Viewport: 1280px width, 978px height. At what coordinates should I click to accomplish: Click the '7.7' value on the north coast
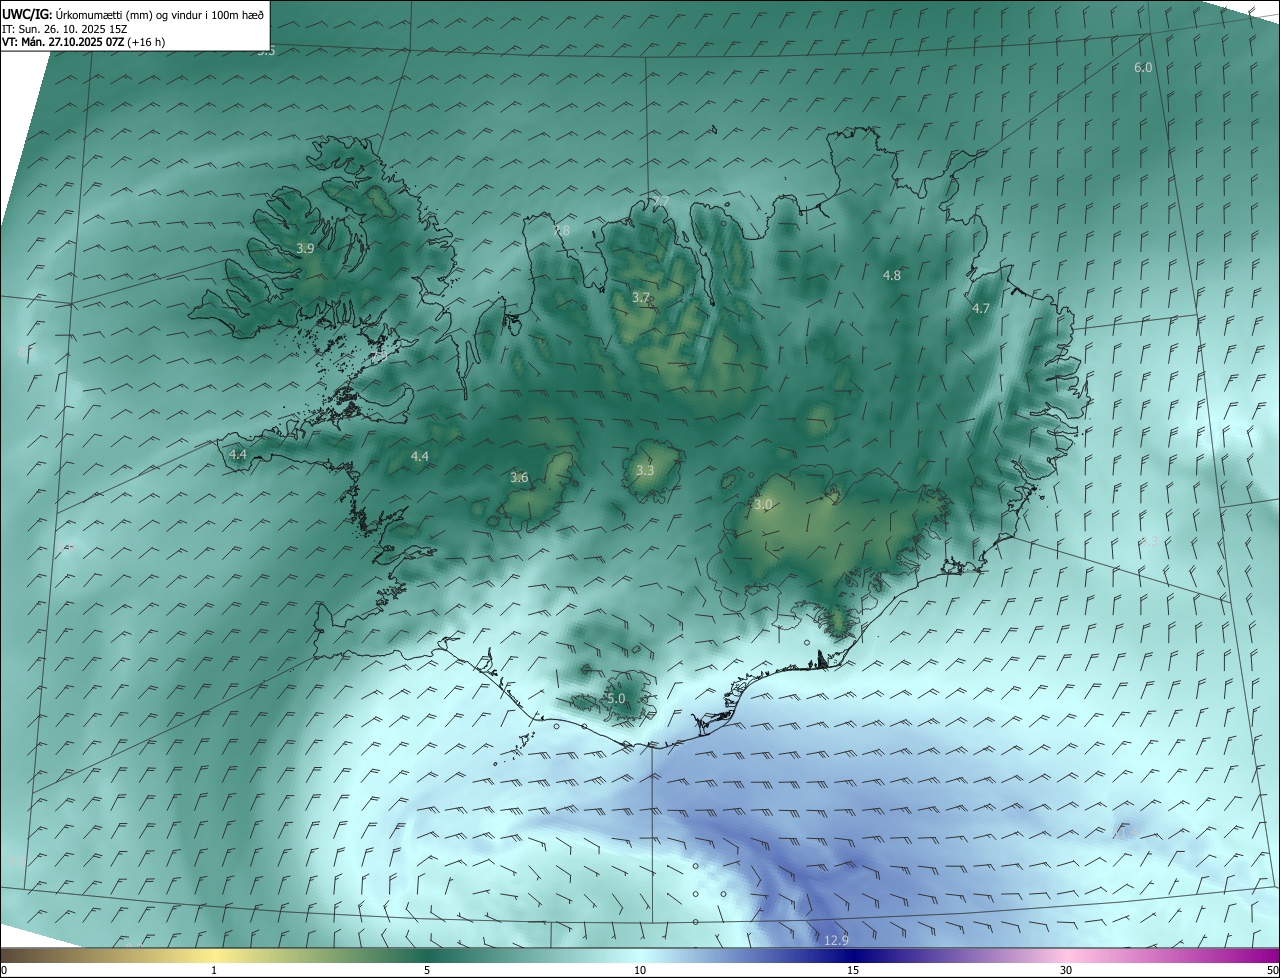pyautogui.click(x=661, y=202)
